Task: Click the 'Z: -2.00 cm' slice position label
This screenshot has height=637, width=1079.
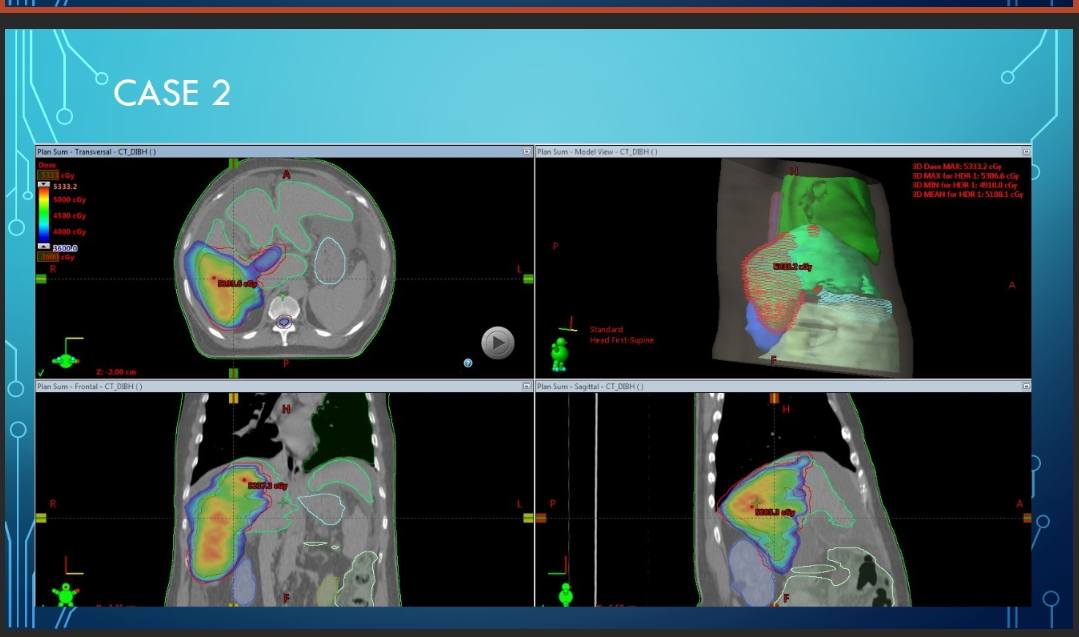Action: pyautogui.click(x=116, y=372)
